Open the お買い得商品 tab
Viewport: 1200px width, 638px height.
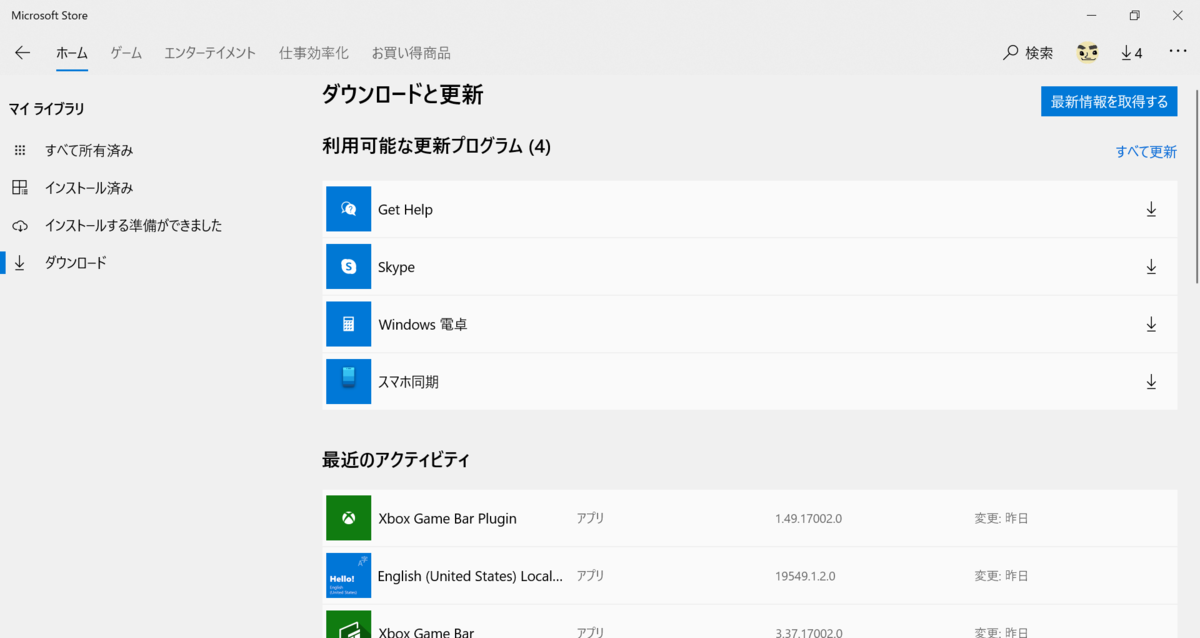tap(410, 53)
